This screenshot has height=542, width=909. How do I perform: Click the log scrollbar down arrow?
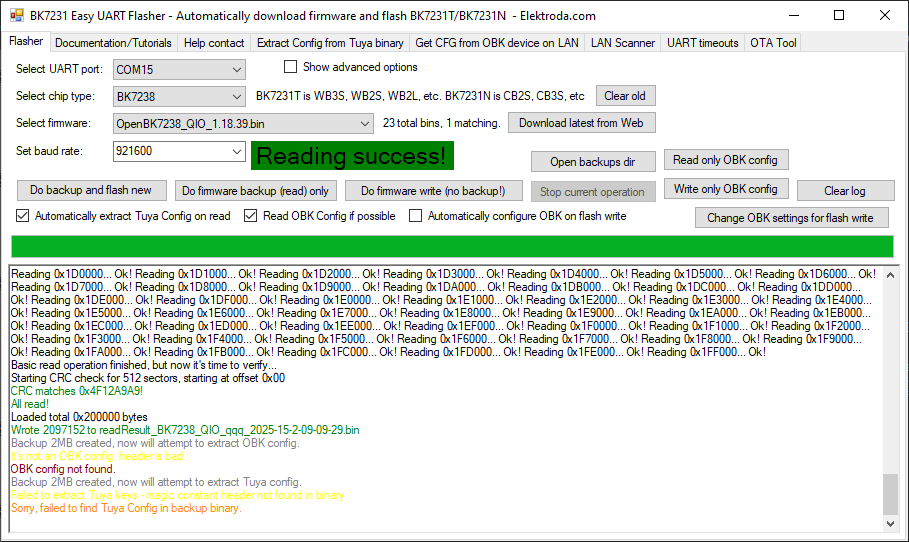[x=890, y=523]
